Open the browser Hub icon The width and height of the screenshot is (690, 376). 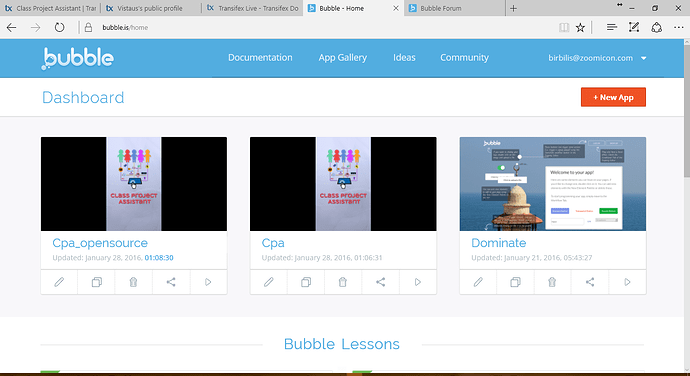click(x=611, y=27)
